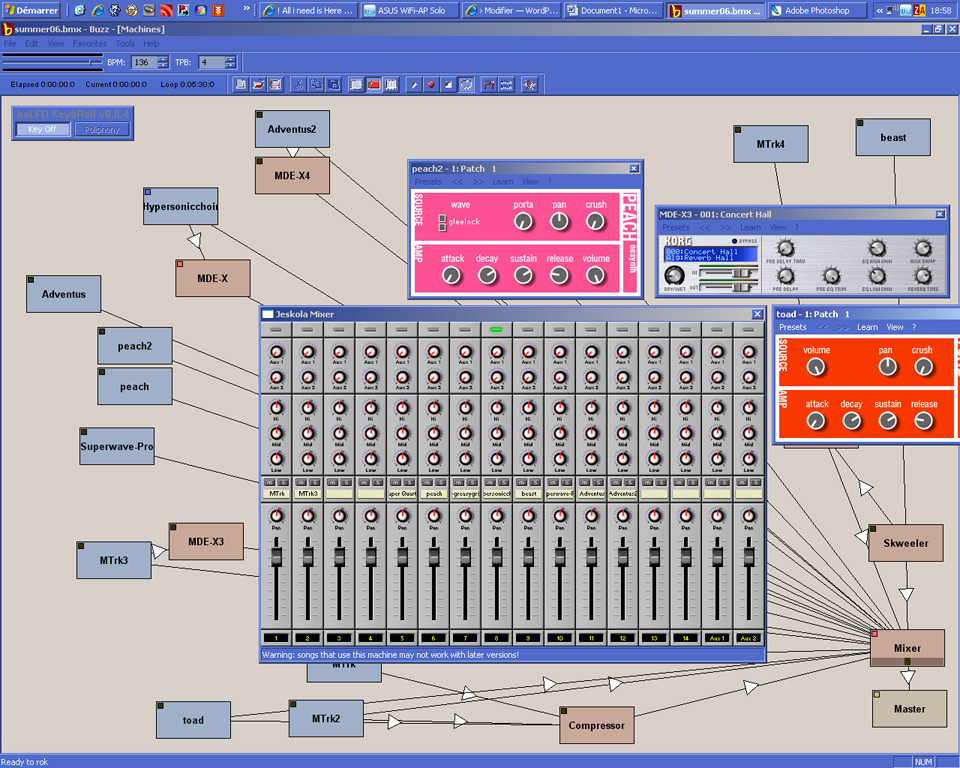Solo the MTrk mixer channel
The image size is (960, 768).
click(283, 483)
